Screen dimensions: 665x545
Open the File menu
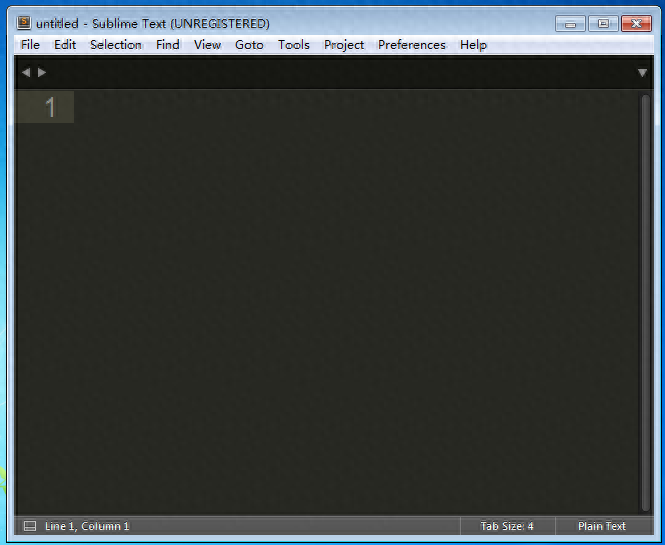(x=30, y=45)
